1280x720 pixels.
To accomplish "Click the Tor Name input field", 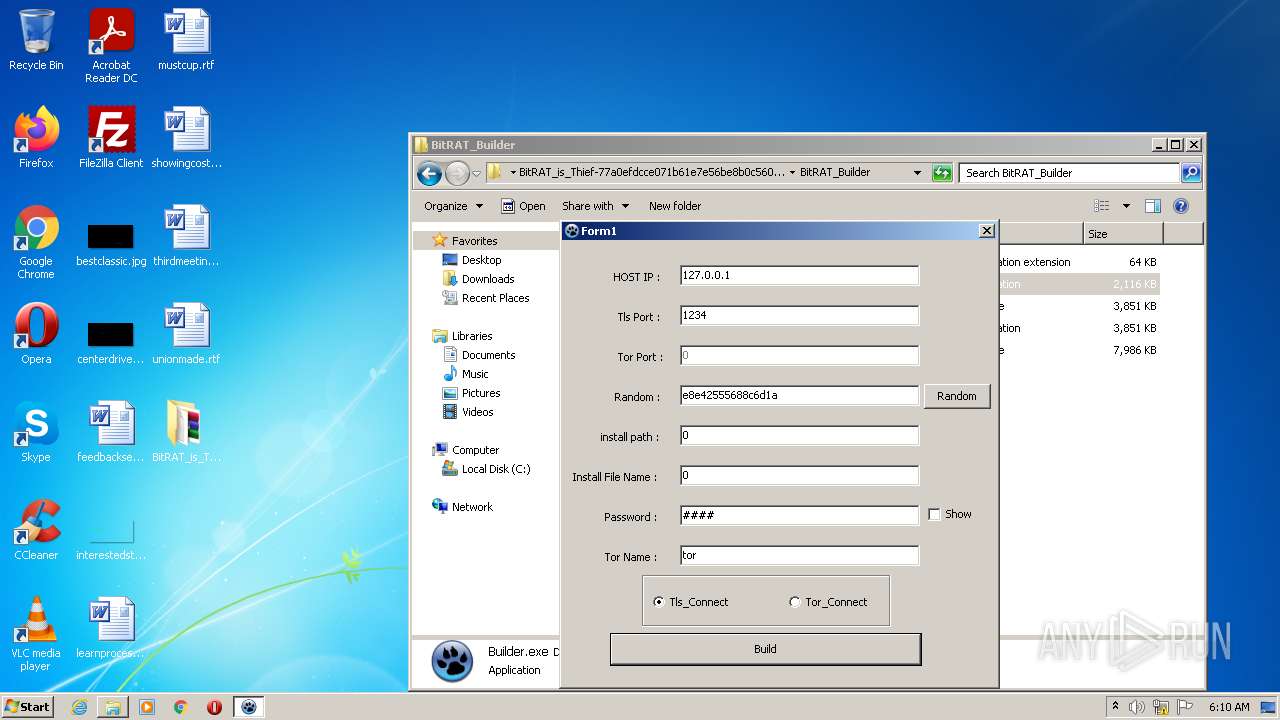I will [x=799, y=555].
